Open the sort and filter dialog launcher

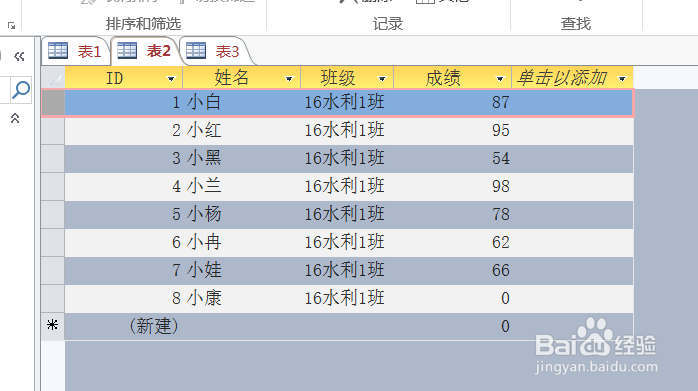(12, 25)
